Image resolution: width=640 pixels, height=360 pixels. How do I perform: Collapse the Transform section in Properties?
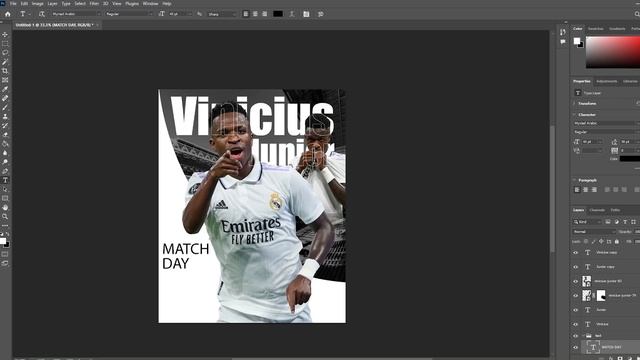click(x=574, y=104)
